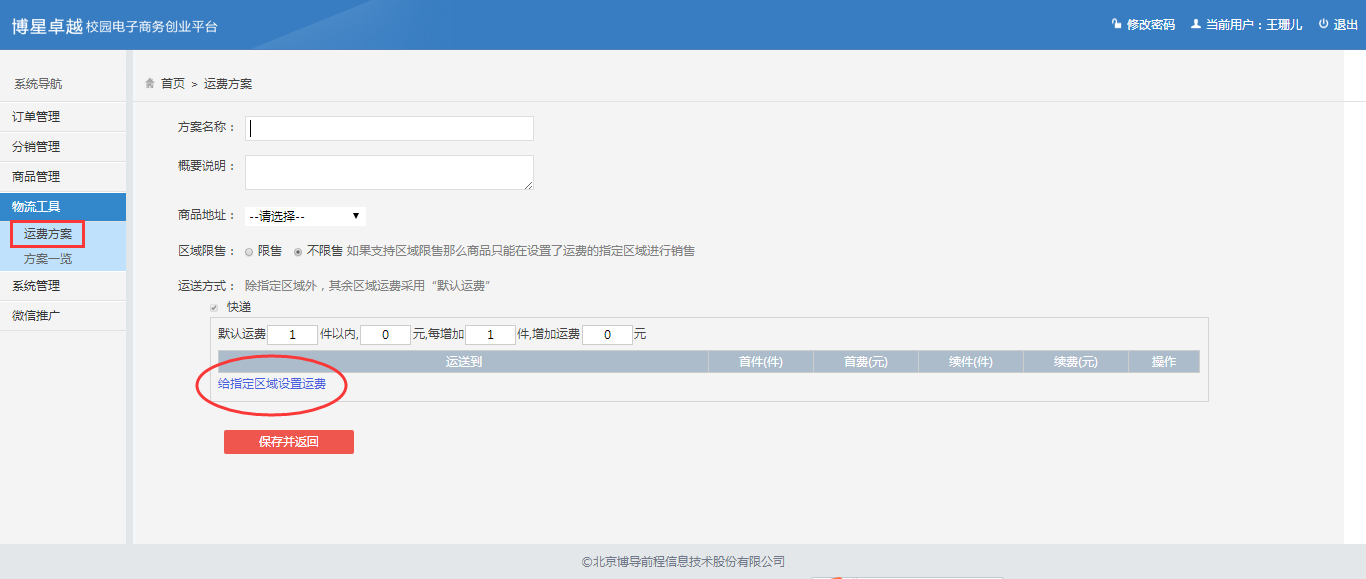The image size is (1366, 579).
Task: Open the 商品地址 dropdown
Action: click(305, 216)
